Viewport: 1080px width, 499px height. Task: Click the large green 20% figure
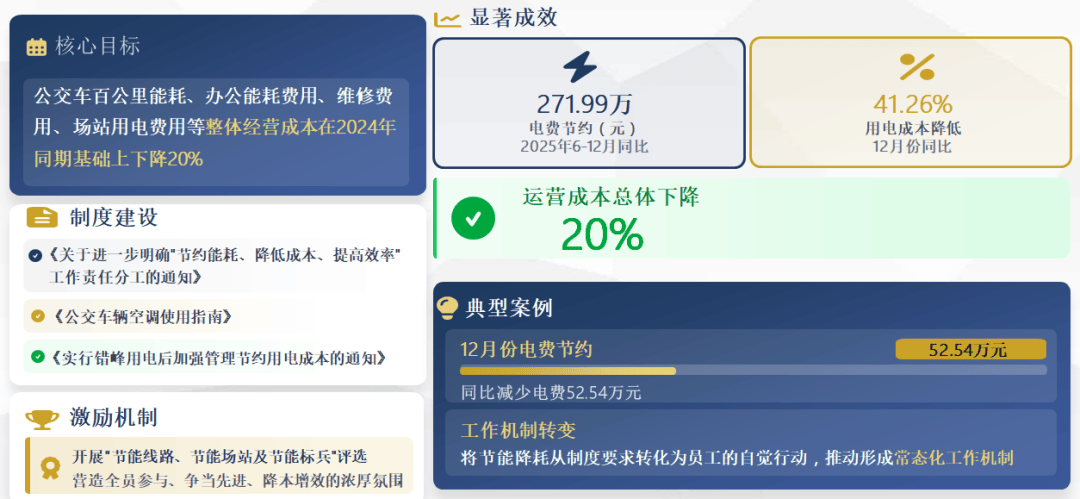coord(601,234)
